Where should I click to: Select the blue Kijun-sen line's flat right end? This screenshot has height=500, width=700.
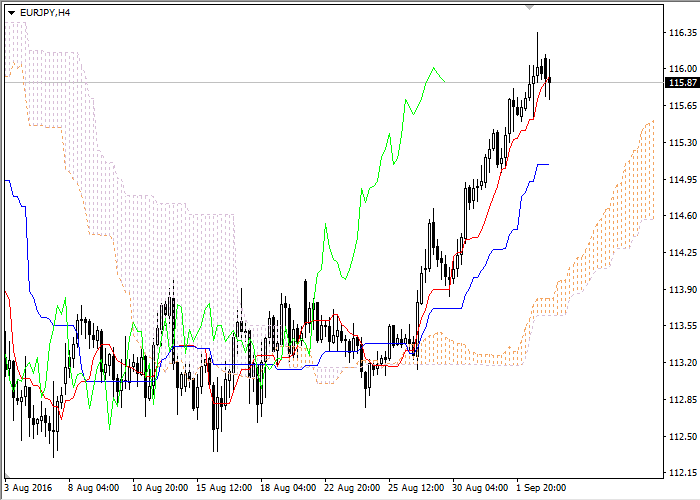543,165
